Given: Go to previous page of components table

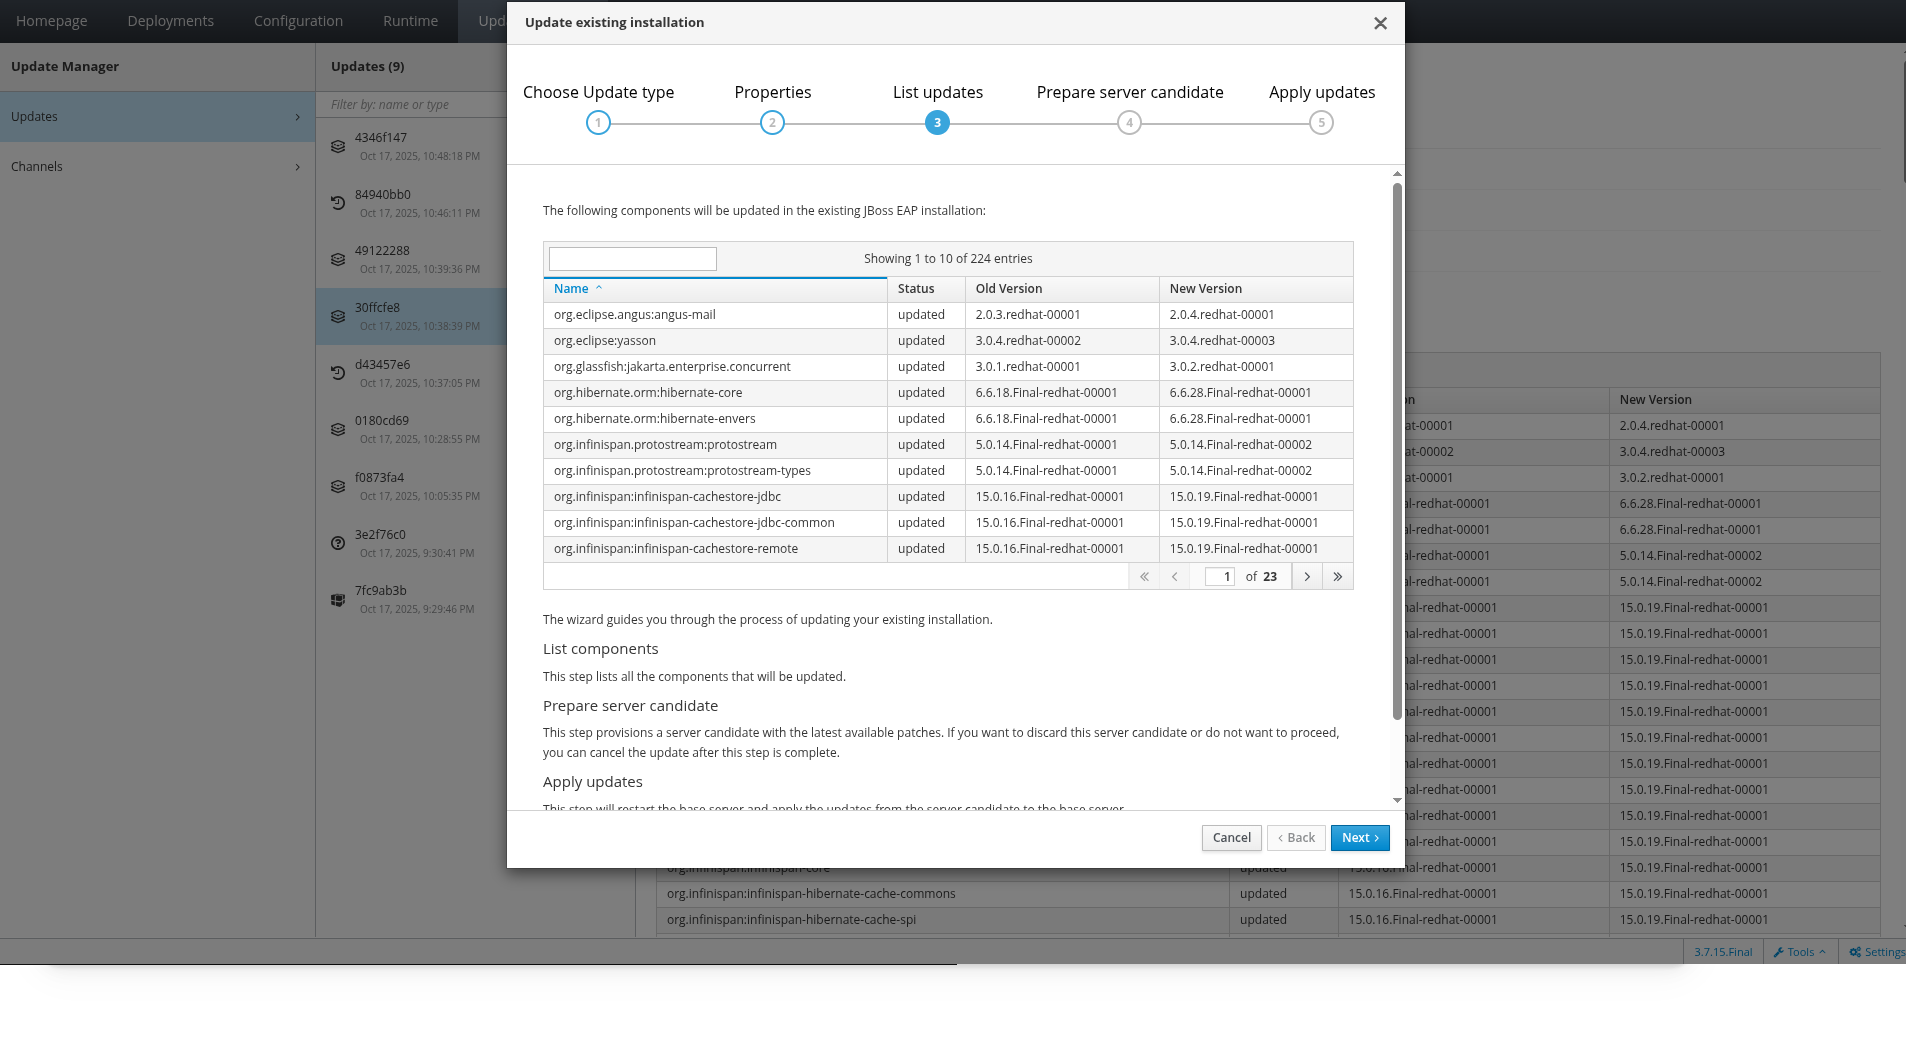Looking at the screenshot, I should pos(1175,576).
